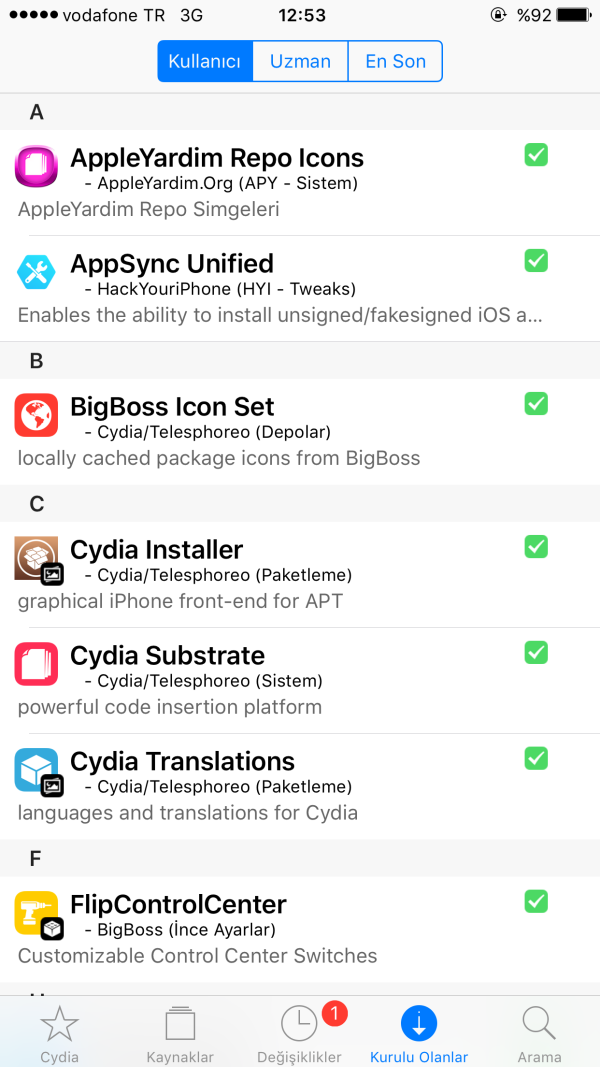Screen dimensions: 600x1067
Task: Tap the AppleYardim Repo Icons package icon
Action: point(36,165)
